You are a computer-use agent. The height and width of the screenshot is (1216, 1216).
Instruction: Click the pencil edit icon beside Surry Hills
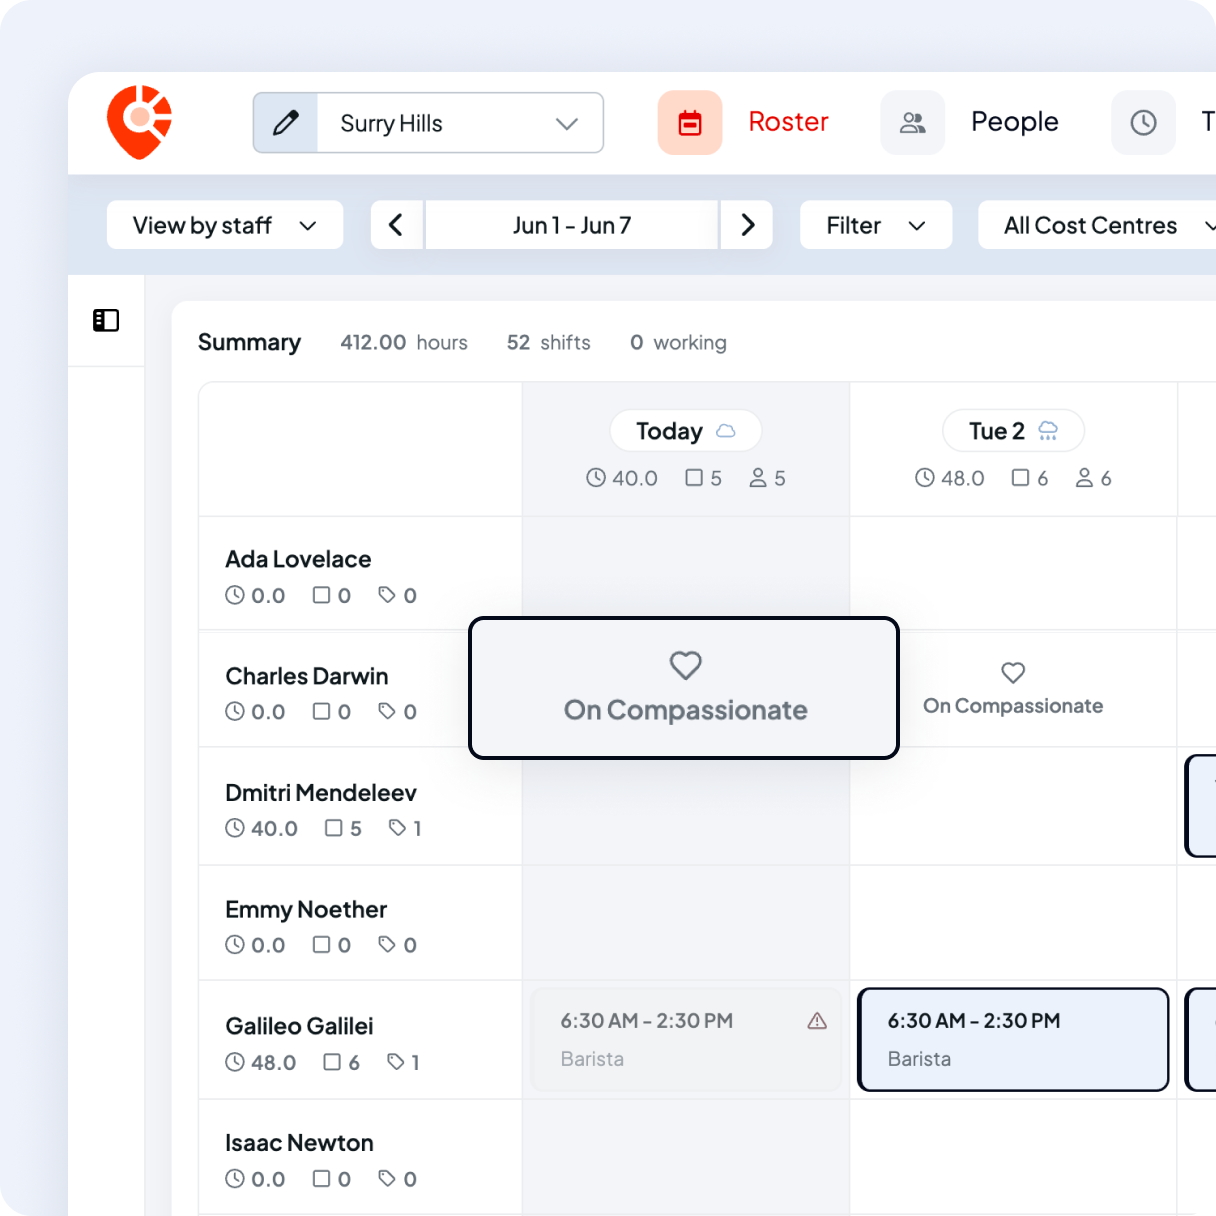tap(285, 123)
